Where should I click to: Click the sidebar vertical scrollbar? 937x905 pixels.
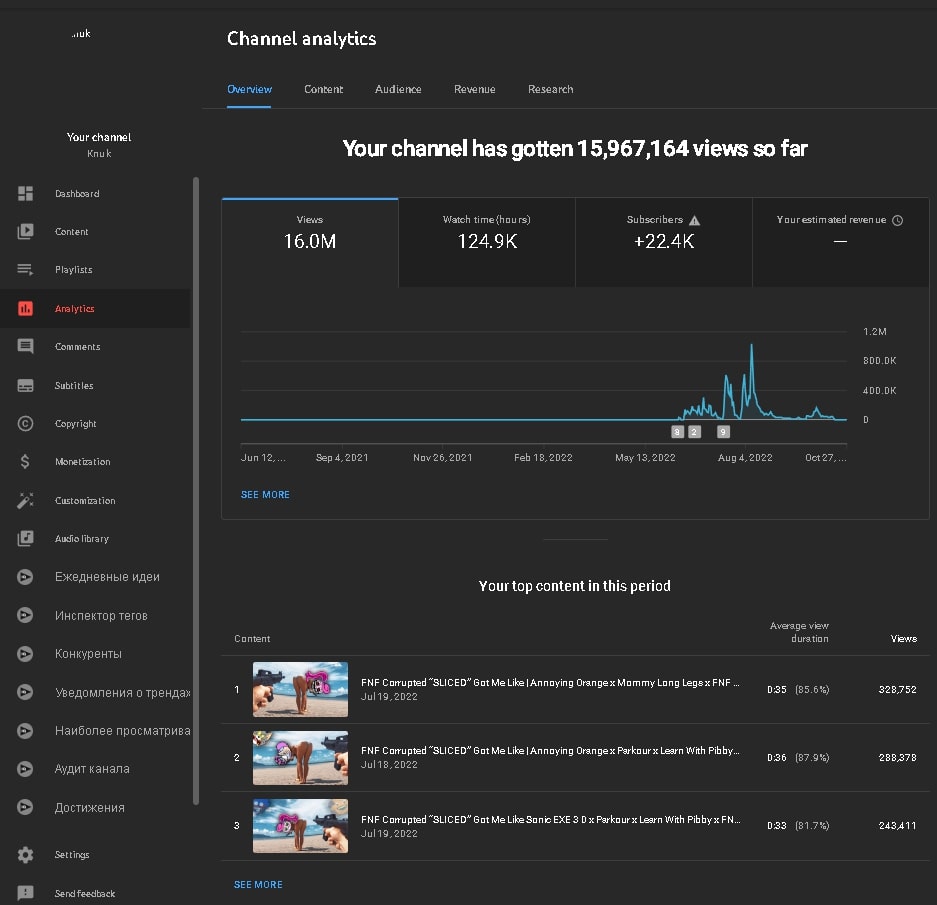(x=195, y=491)
